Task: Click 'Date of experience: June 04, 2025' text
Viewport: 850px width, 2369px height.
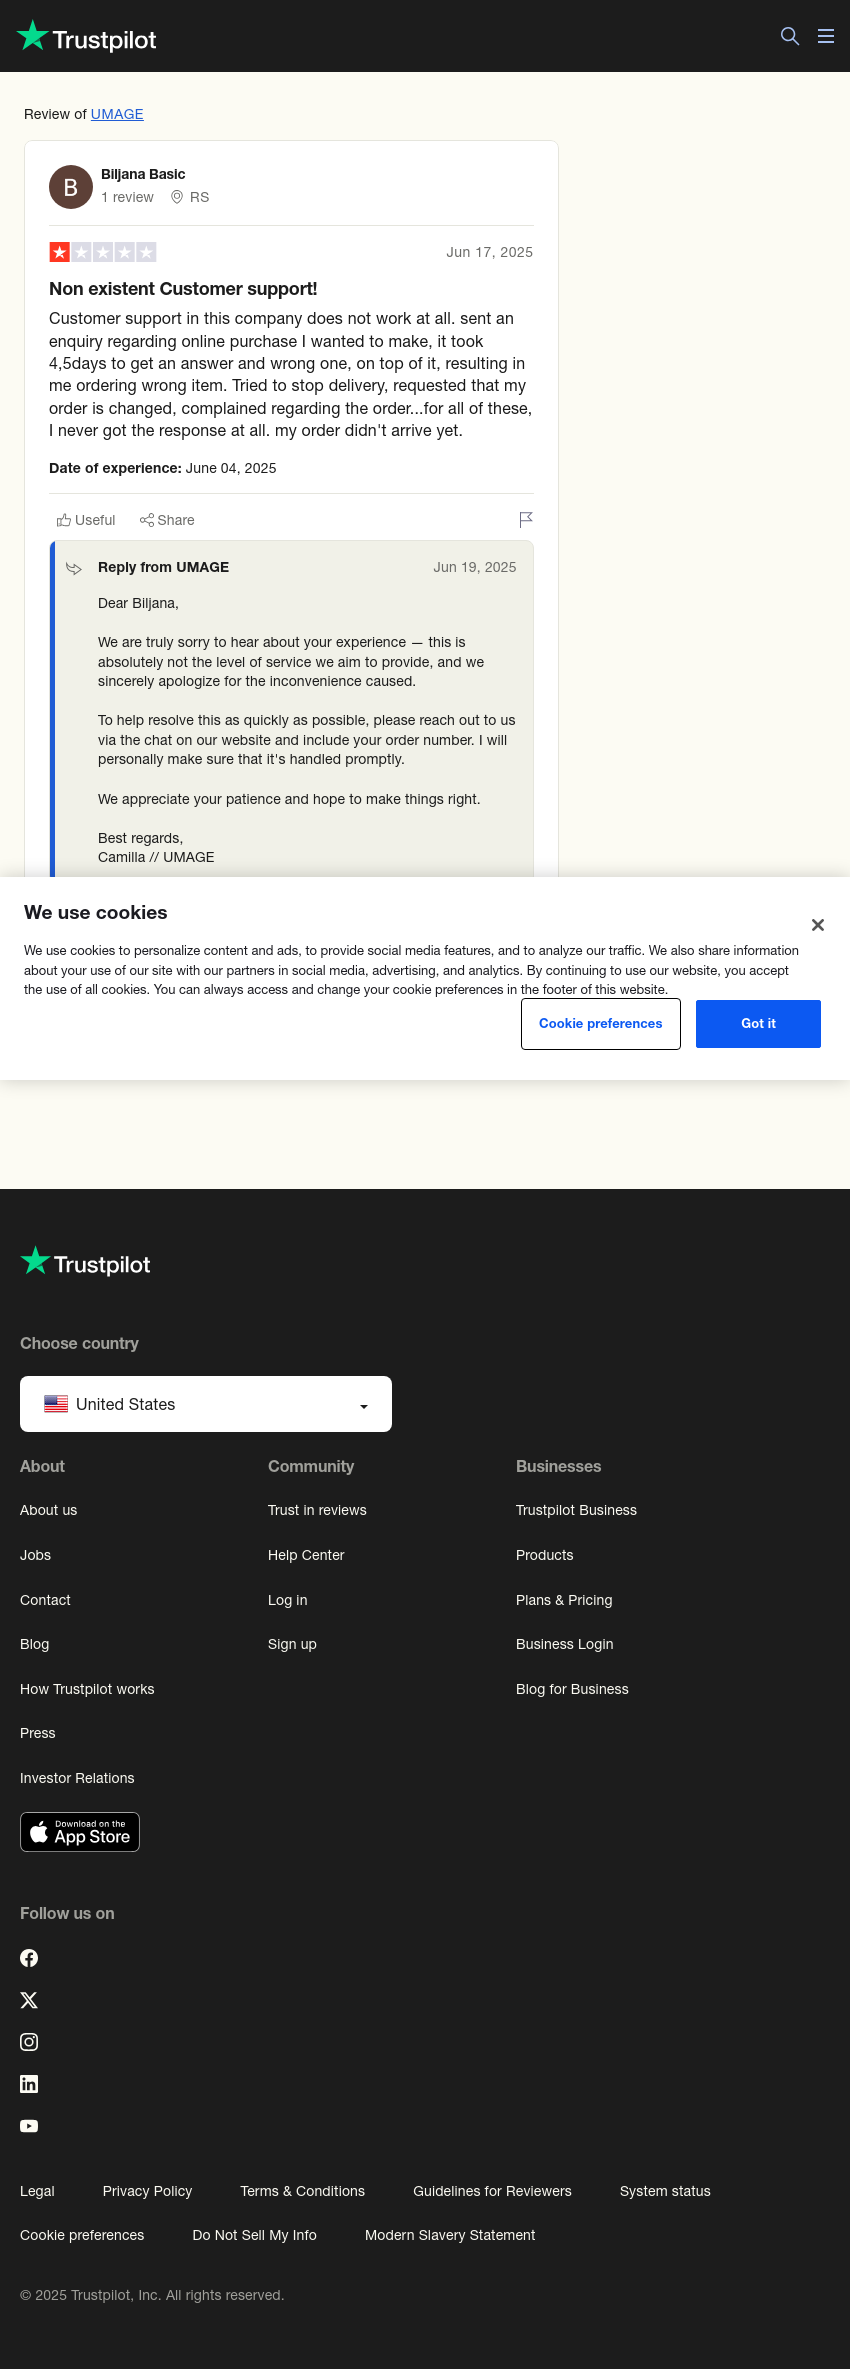Action: [x=162, y=468]
